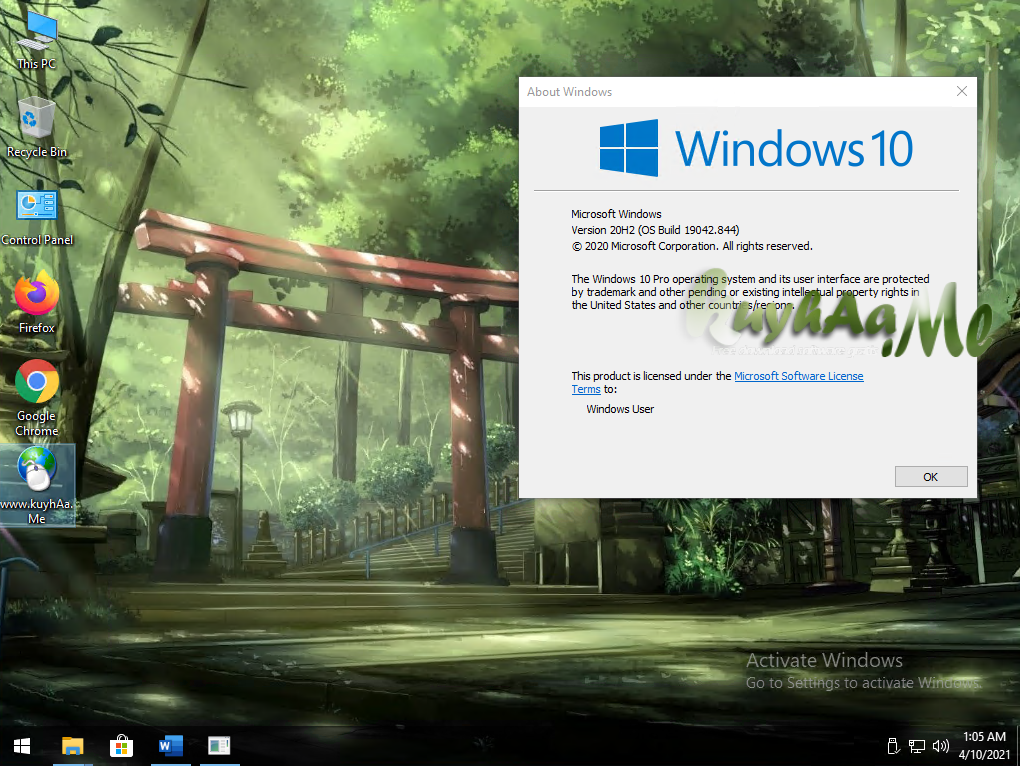Viewport: 1020px width, 766px height.
Task: Open Microsoft Store from the taskbar
Action: pos(121,746)
